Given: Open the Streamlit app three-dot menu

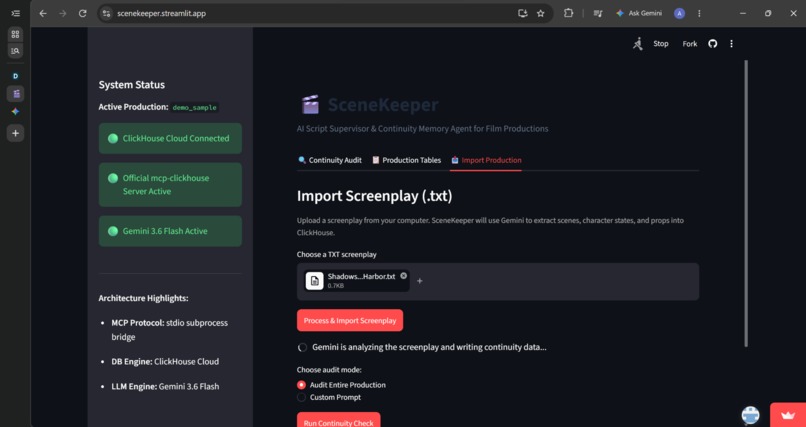Looking at the screenshot, I should 731,44.
